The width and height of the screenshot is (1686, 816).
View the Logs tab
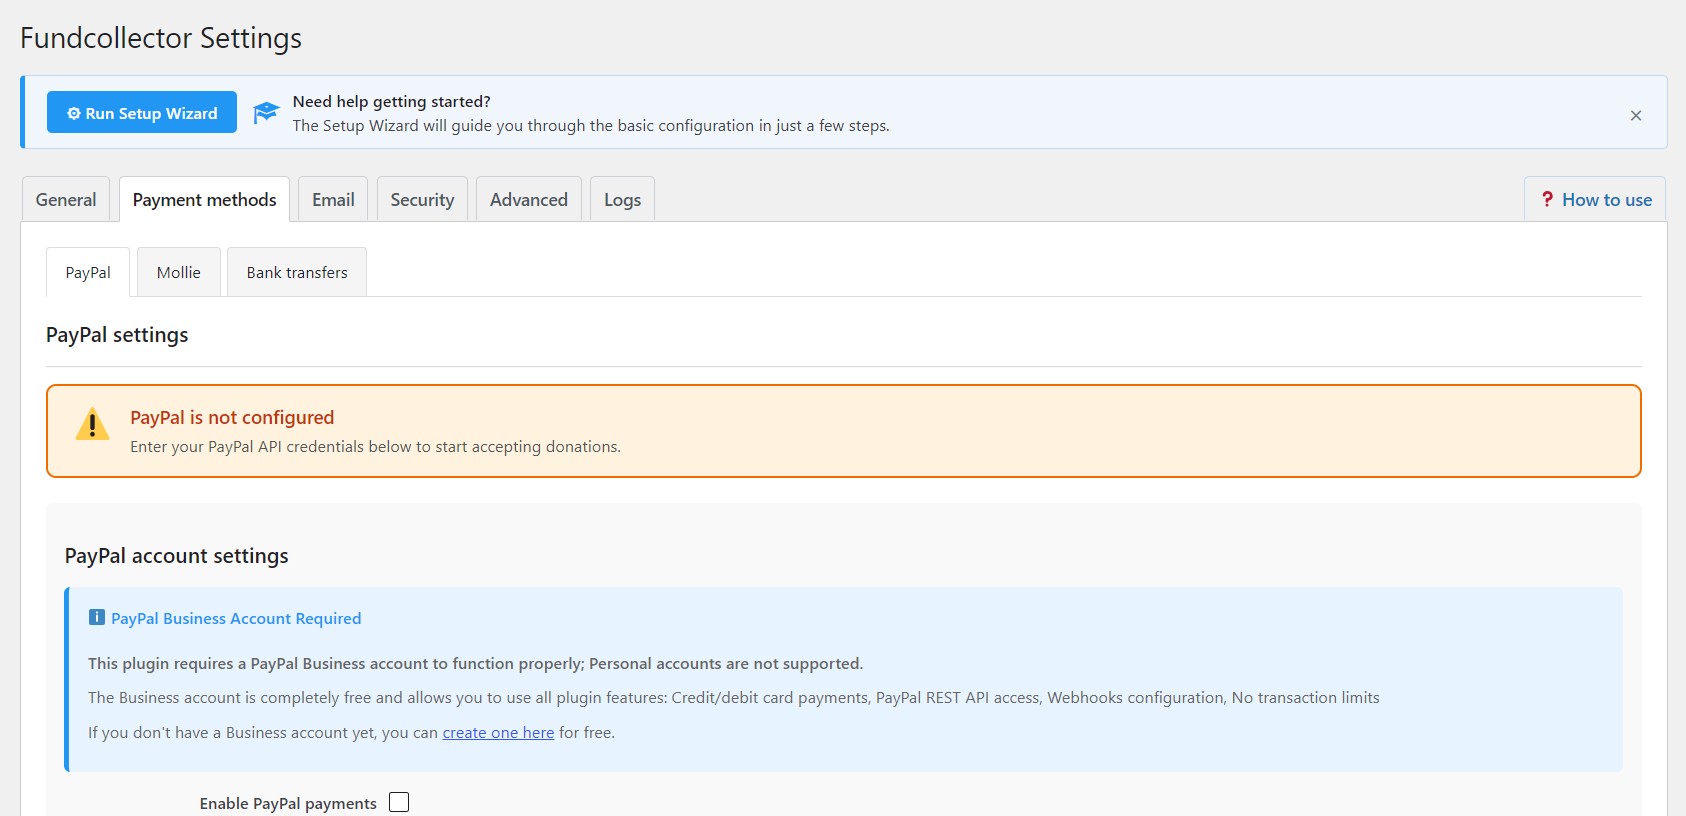(622, 200)
